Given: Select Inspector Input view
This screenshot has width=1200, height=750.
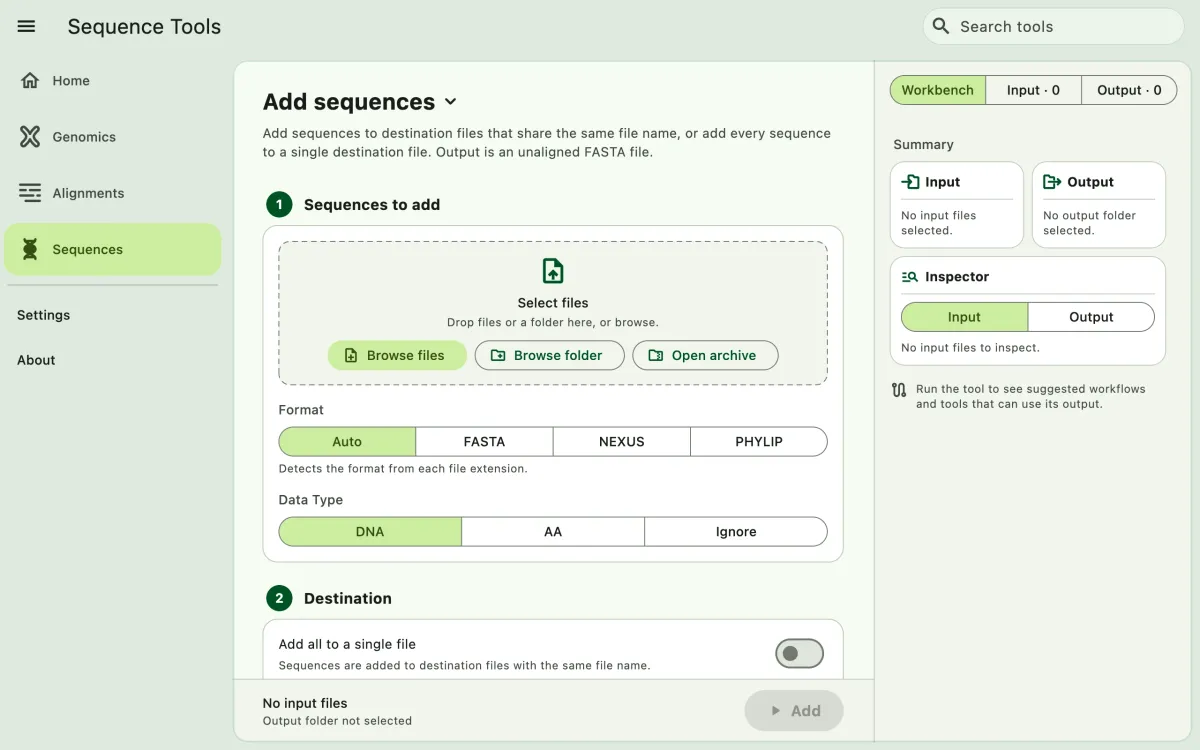Looking at the screenshot, I should point(964,317).
